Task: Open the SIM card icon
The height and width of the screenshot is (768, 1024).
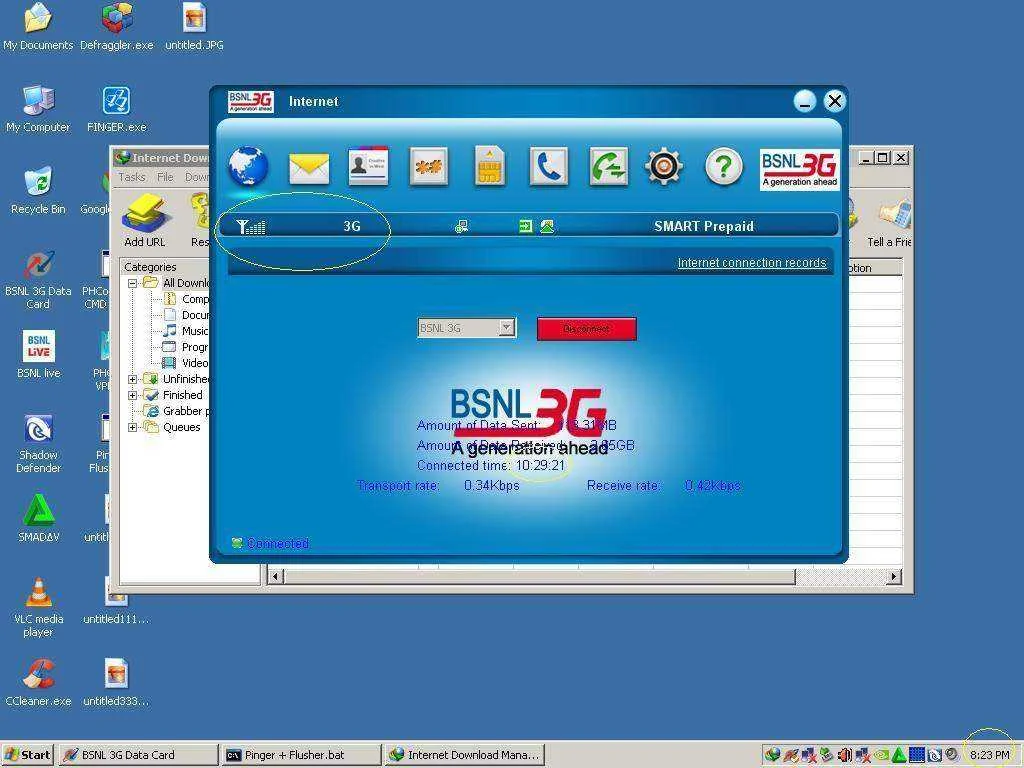Action: pyautogui.click(x=489, y=167)
